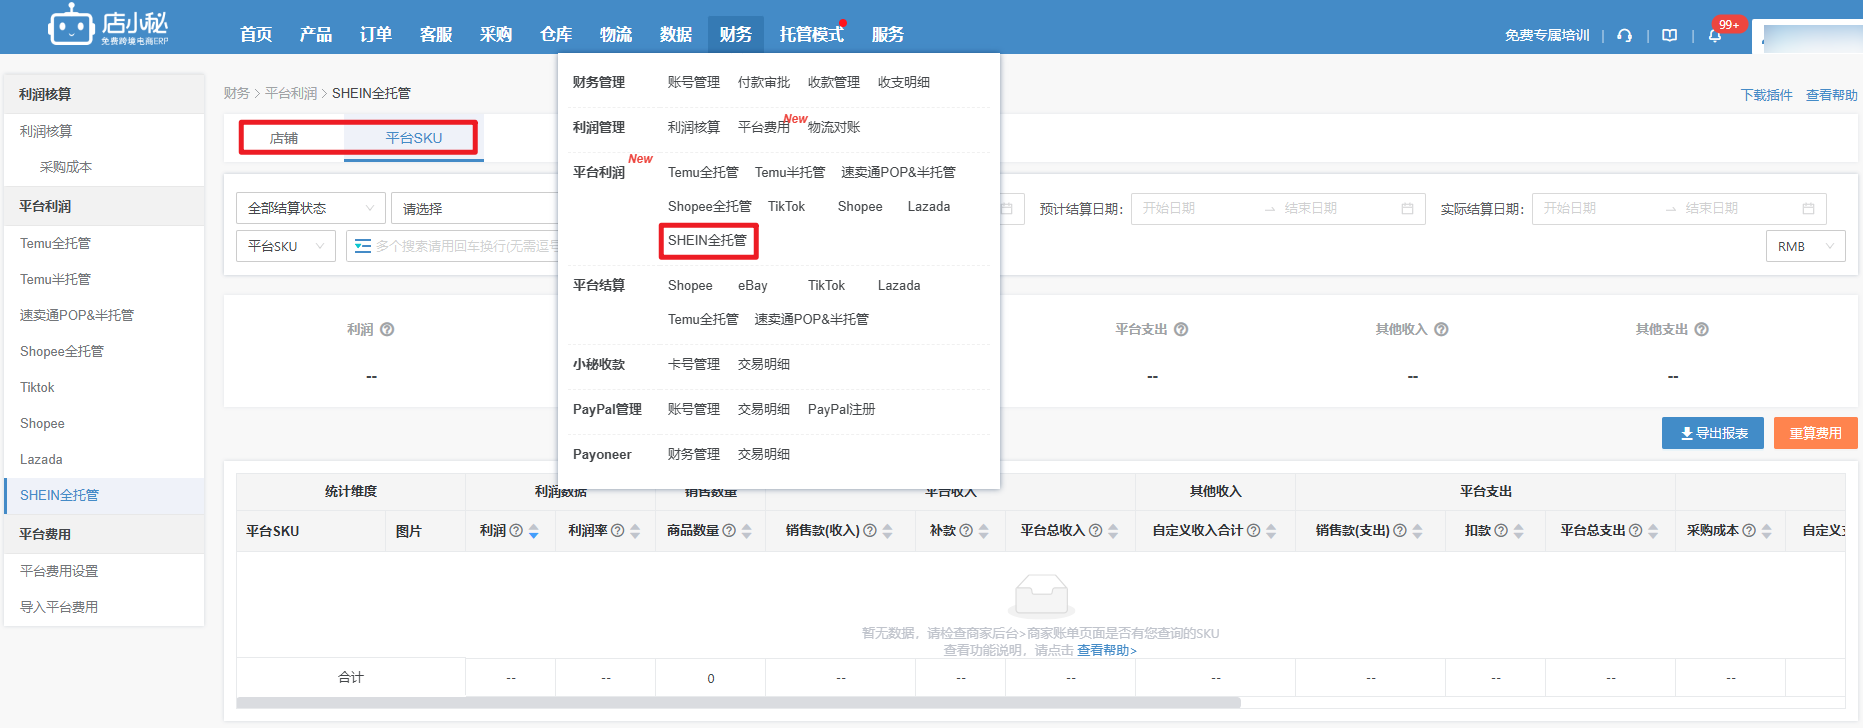Click help icon next to 其他支出 summary
The width and height of the screenshot is (1863, 728).
coord(1701,329)
